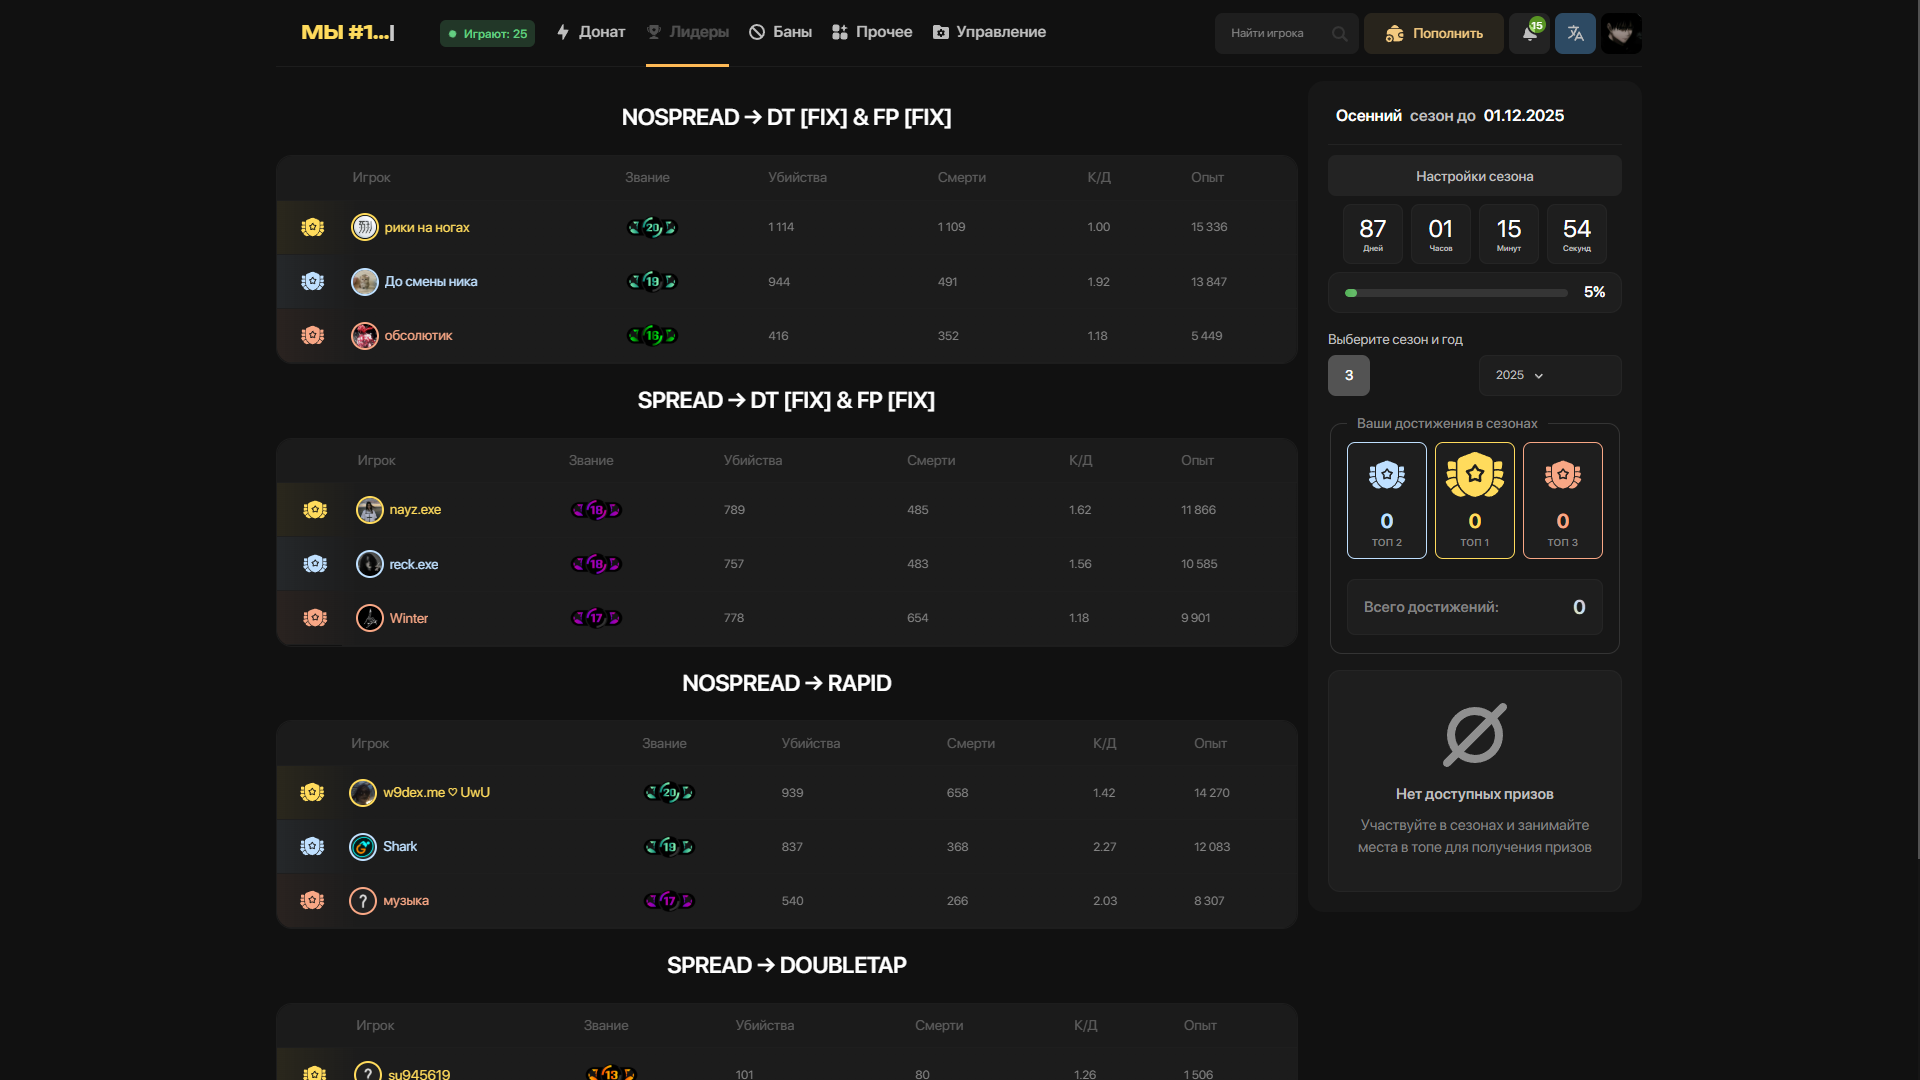Click the search magnifier icon
The image size is (1920, 1080).
coord(1339,34)
